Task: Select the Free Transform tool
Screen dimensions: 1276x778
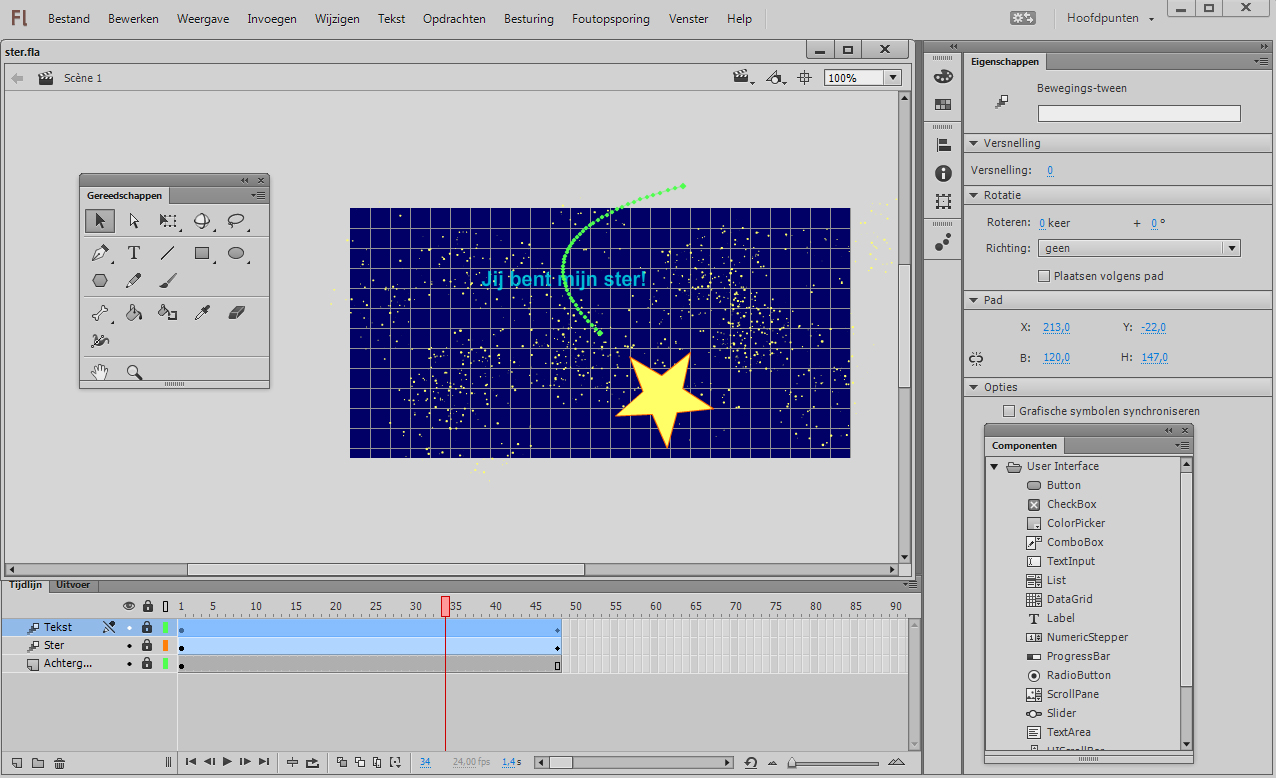Action: tap(168, 221)
